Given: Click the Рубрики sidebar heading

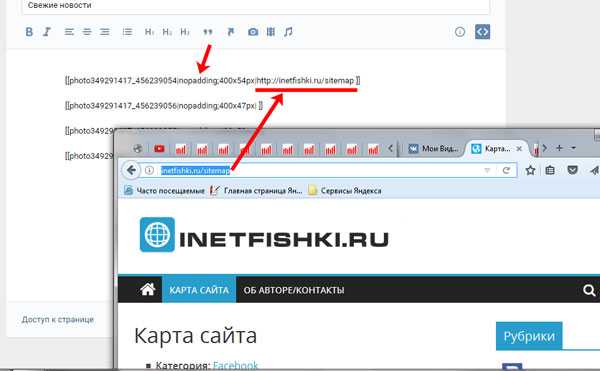Looking at the screenshot, I should [x=529, y=336].
